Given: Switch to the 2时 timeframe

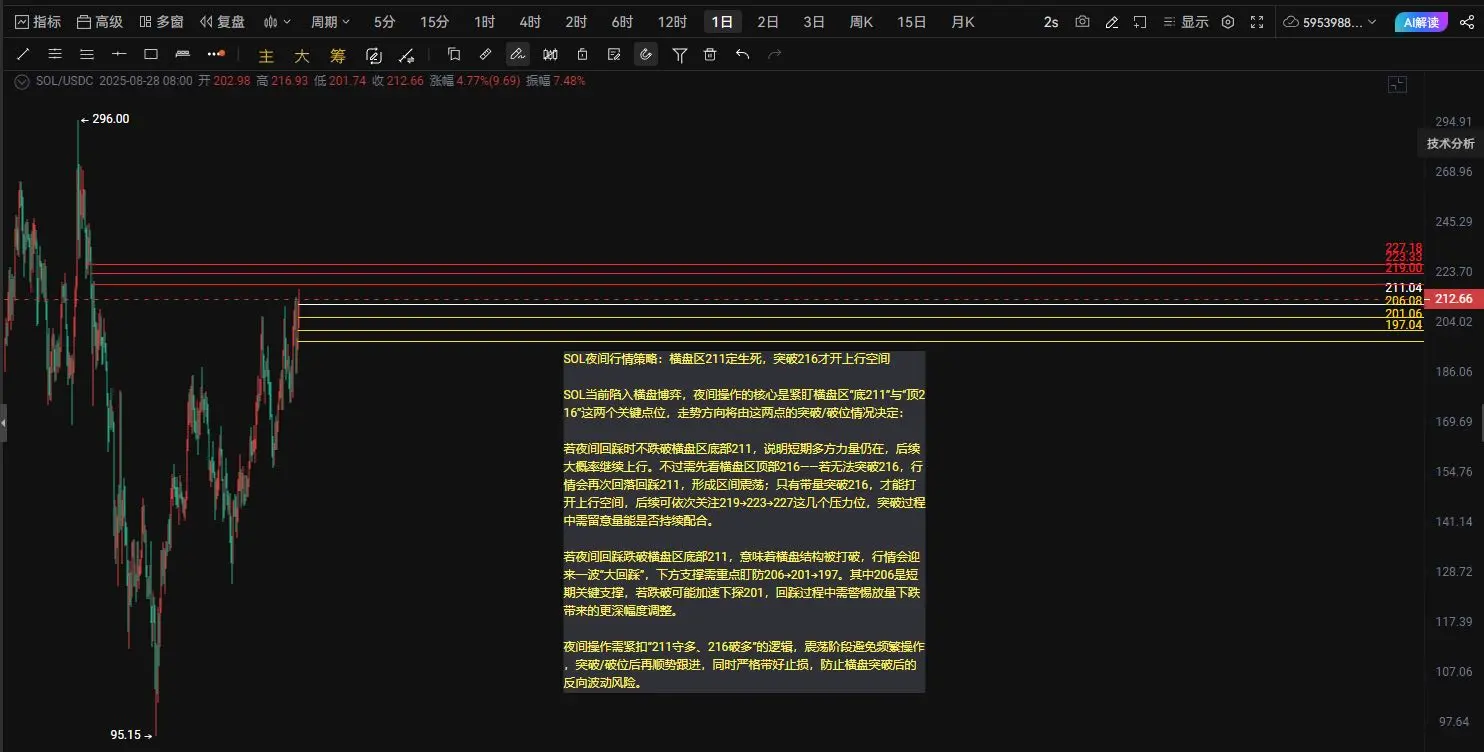Looking at the screenshot, I should click(576, 21).
